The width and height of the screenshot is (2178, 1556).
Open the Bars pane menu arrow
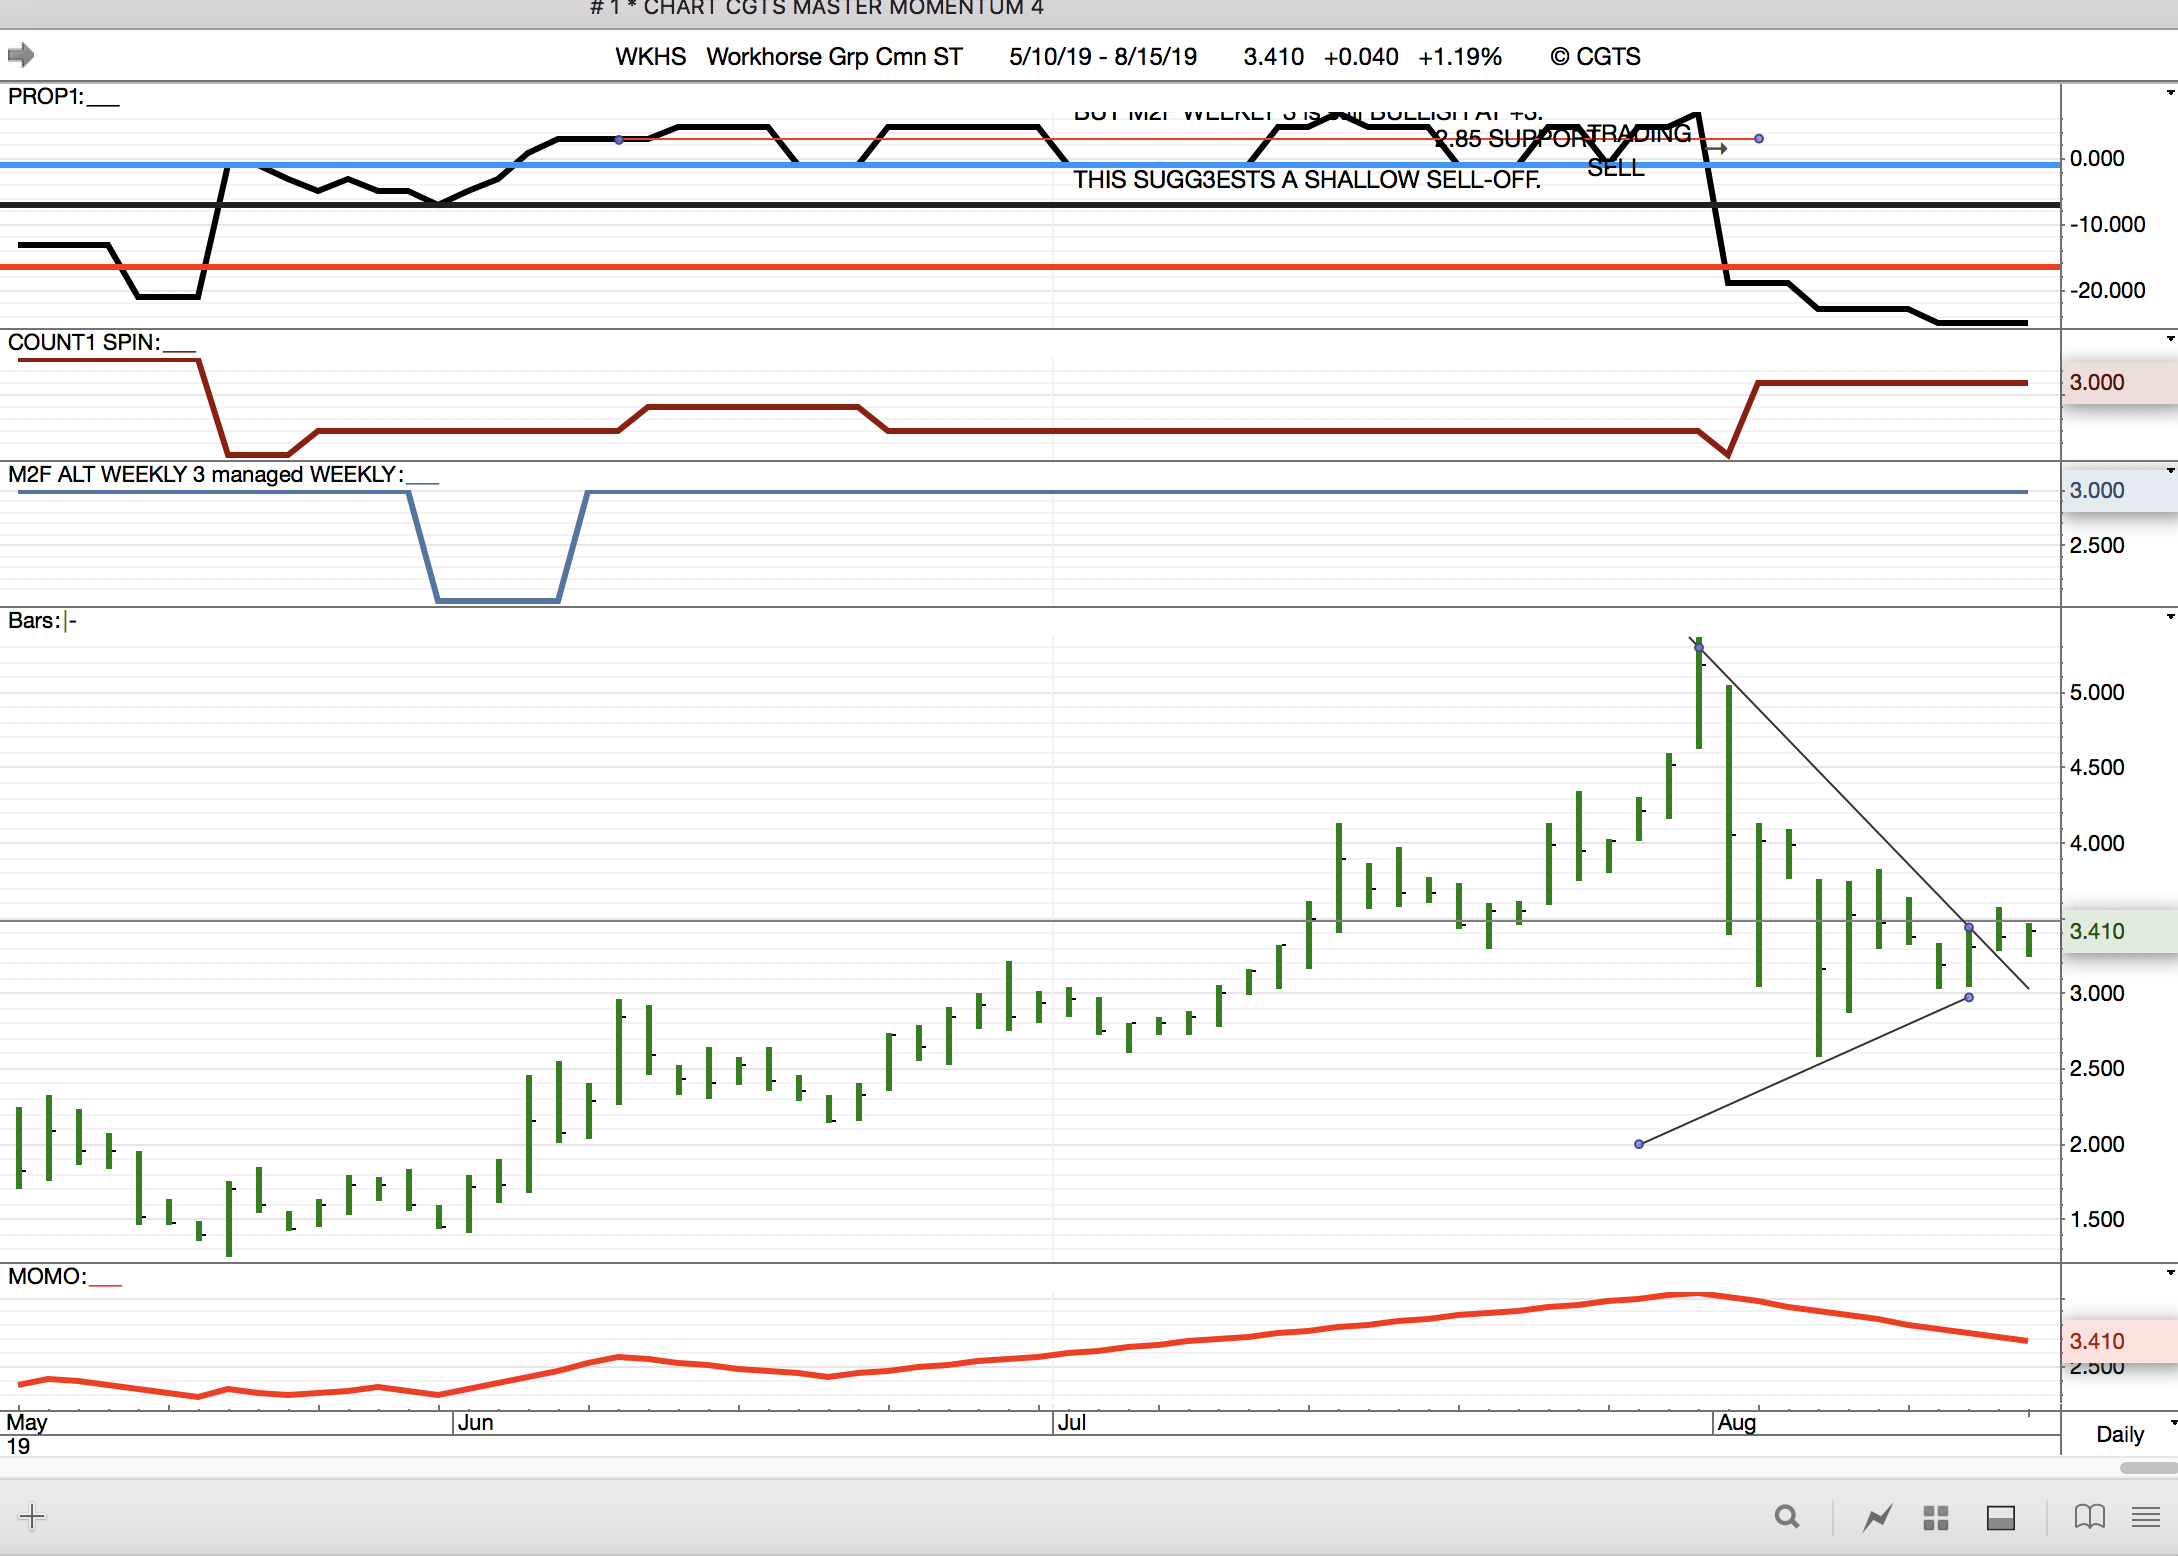coord(2170,617)
